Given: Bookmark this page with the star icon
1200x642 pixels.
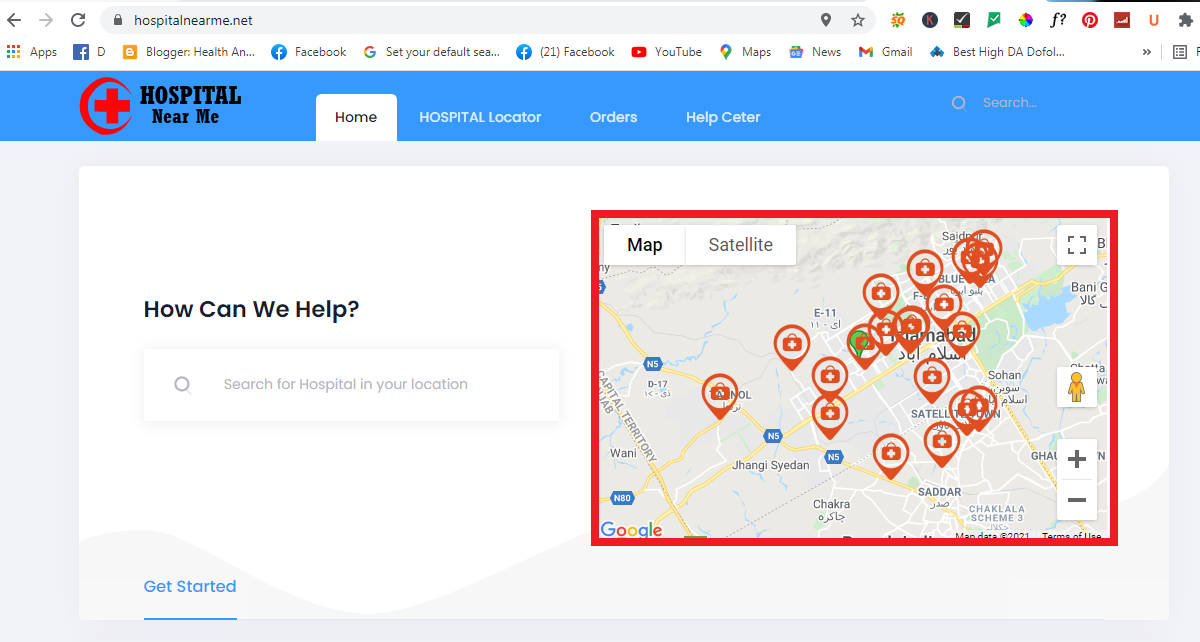Looking at the screenshot, I should [857, 19].
